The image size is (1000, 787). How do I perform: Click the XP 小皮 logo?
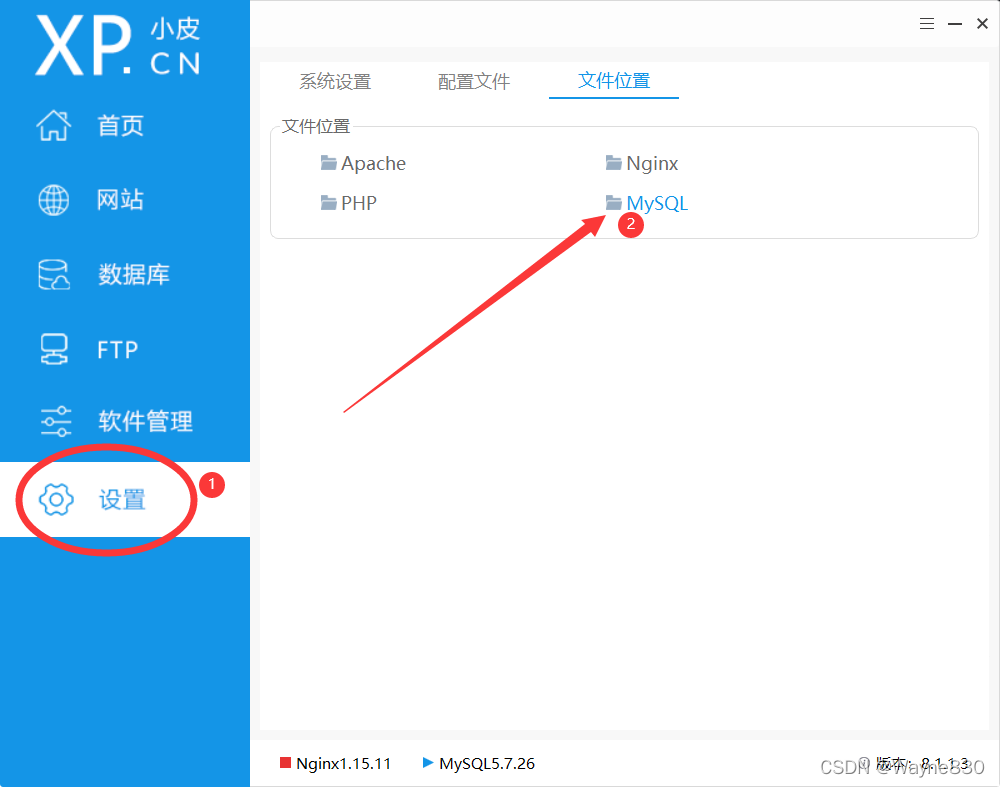point(119,45)
